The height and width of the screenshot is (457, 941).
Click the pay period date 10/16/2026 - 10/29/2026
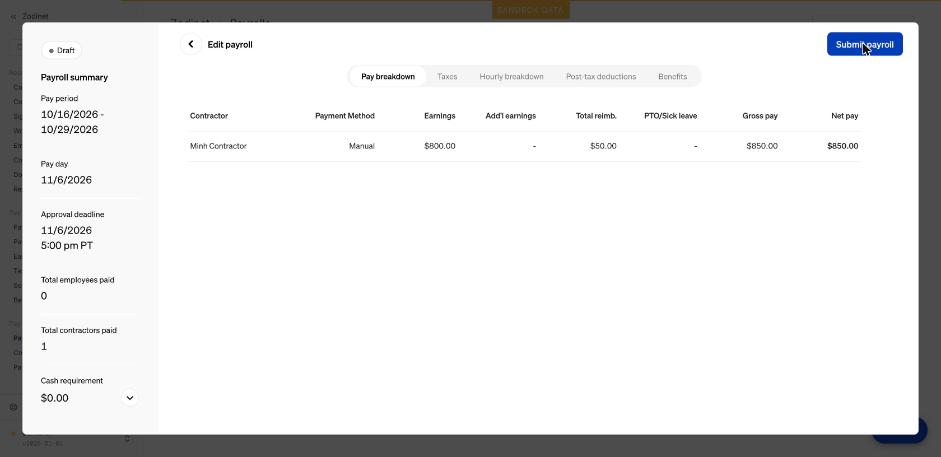pyautogui.click(x=72, y=122)
